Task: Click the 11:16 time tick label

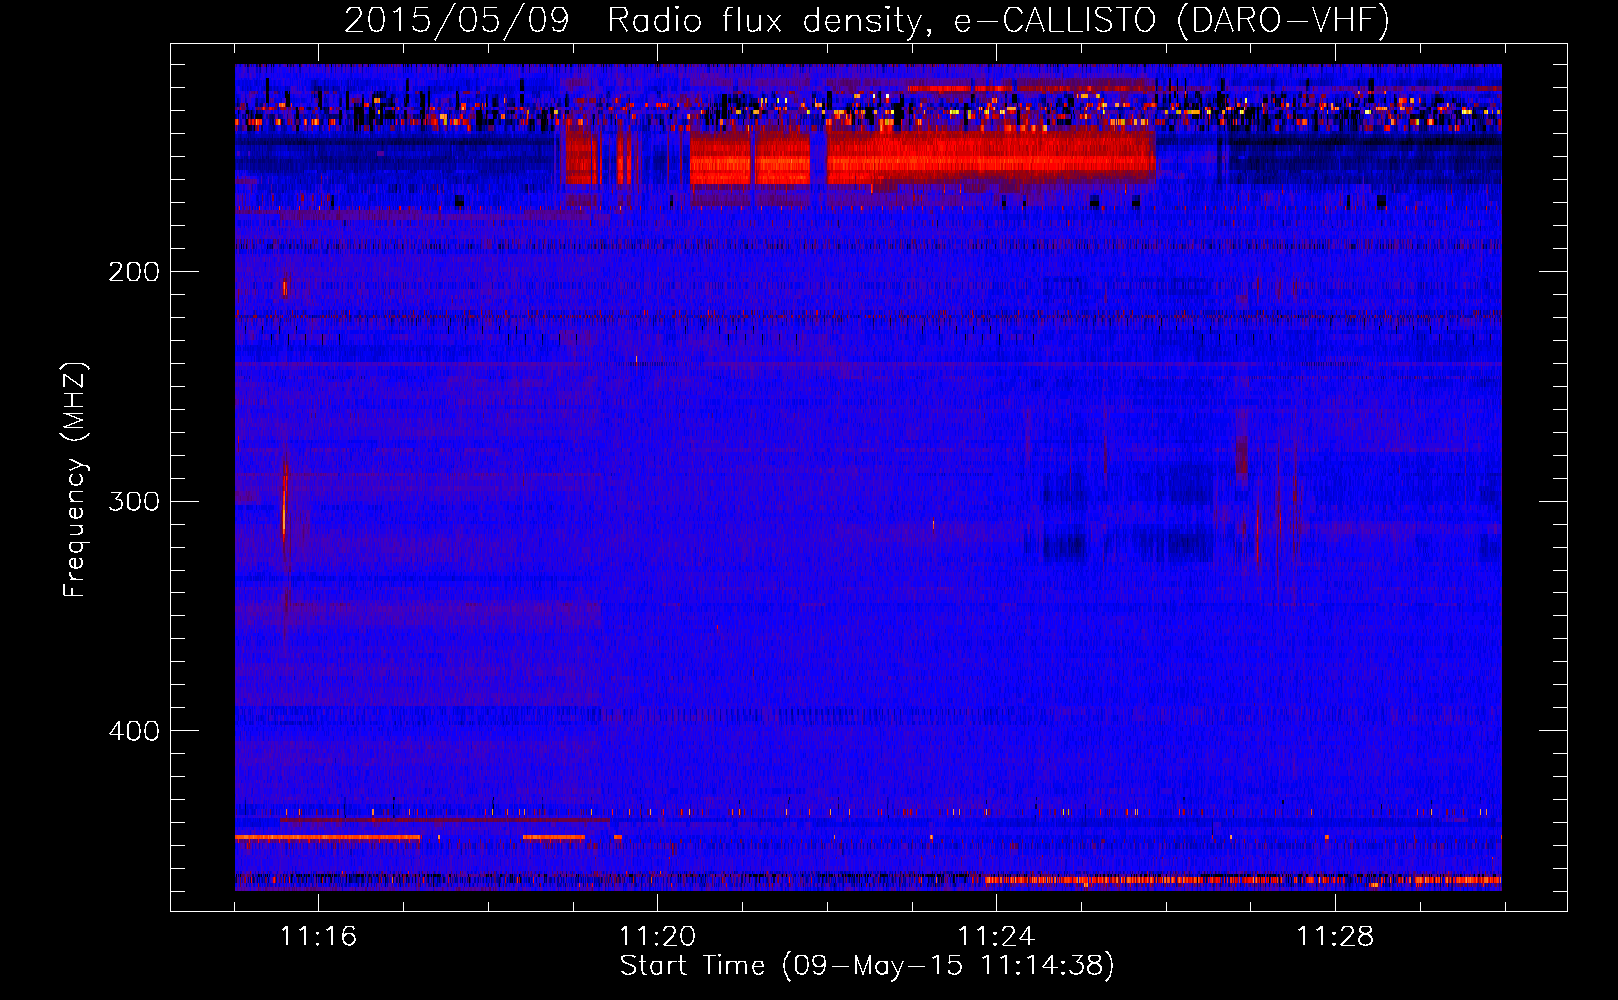Action: pos(318,936)
